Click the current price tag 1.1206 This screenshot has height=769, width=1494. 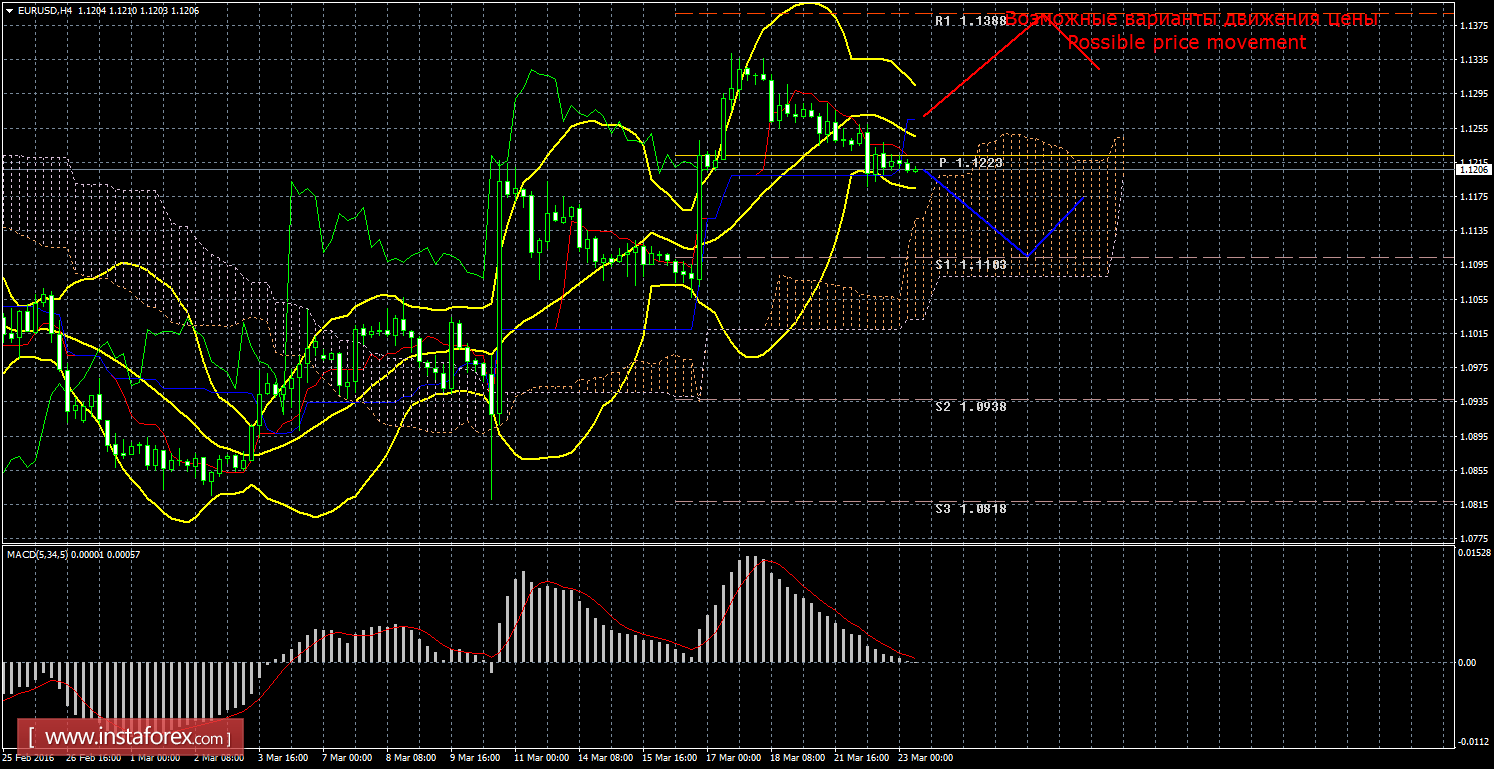pos(1473,170)
